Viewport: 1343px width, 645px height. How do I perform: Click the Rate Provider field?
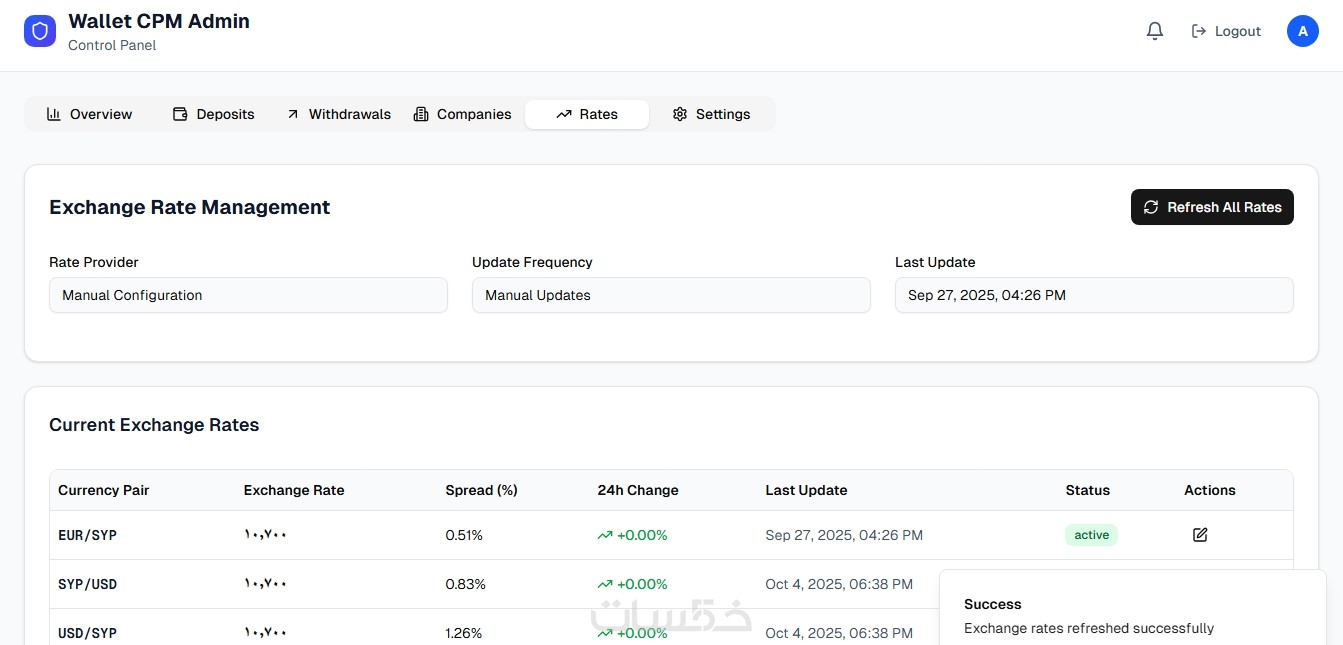coord(248,295)
